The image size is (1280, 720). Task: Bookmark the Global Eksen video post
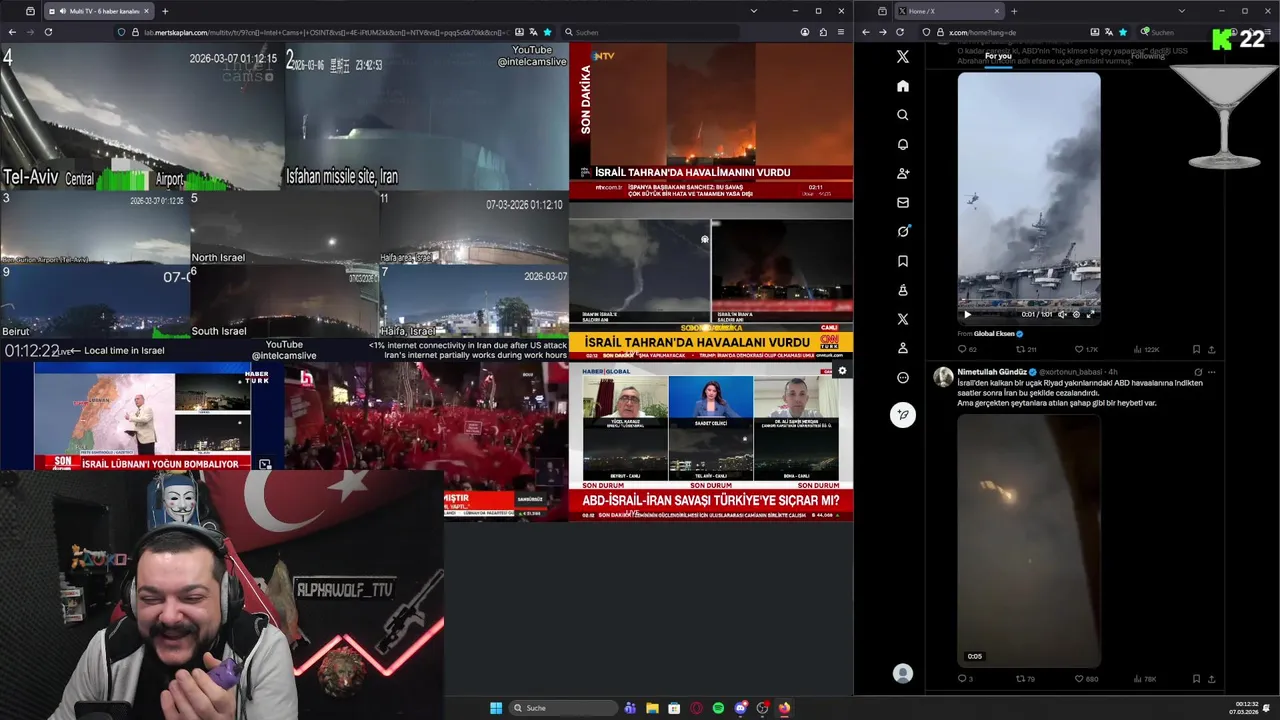(x=1196, y=349)
